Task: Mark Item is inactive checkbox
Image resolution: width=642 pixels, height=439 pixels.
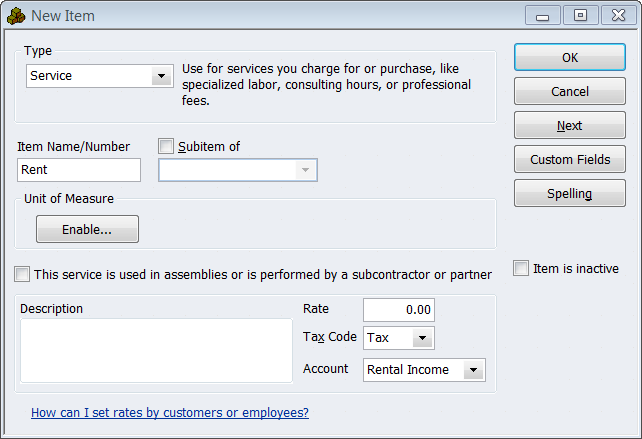Action: pos(521,268)
